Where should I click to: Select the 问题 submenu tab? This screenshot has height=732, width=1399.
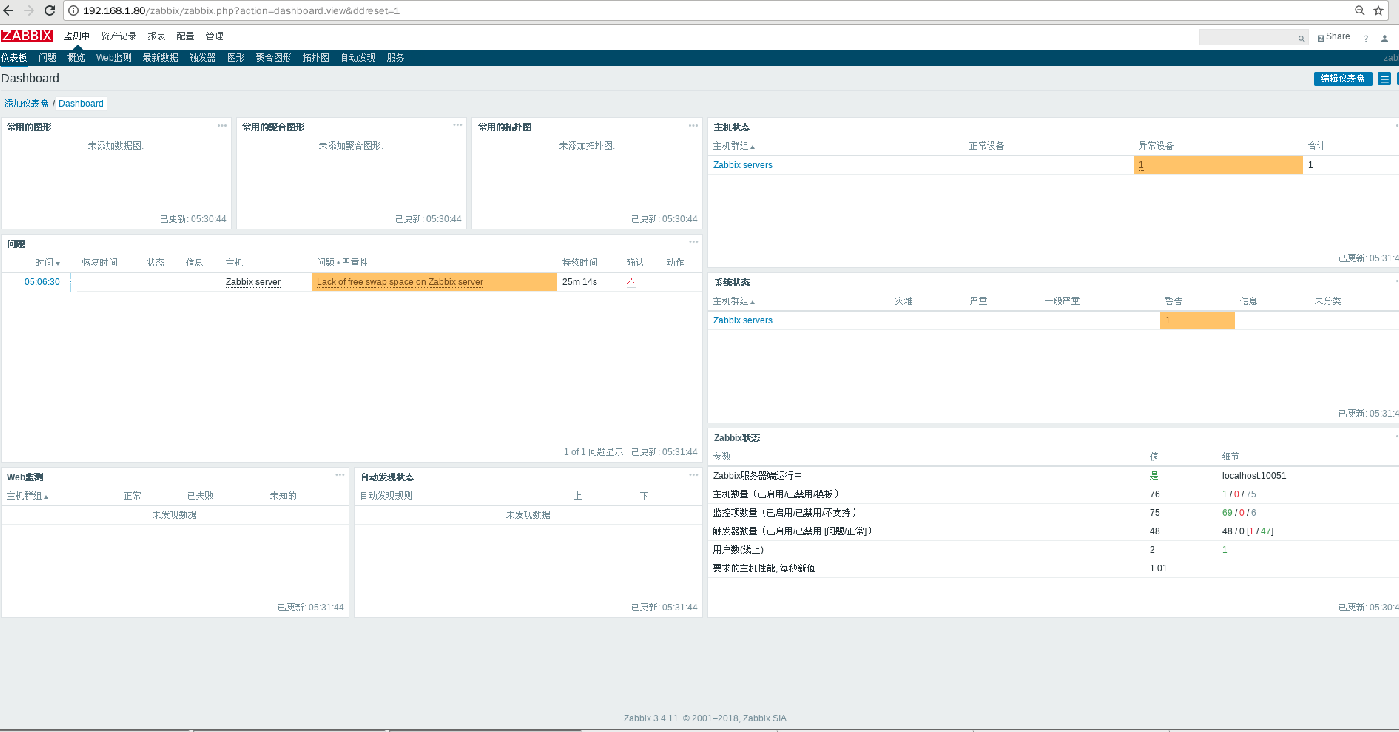(47, 58)
